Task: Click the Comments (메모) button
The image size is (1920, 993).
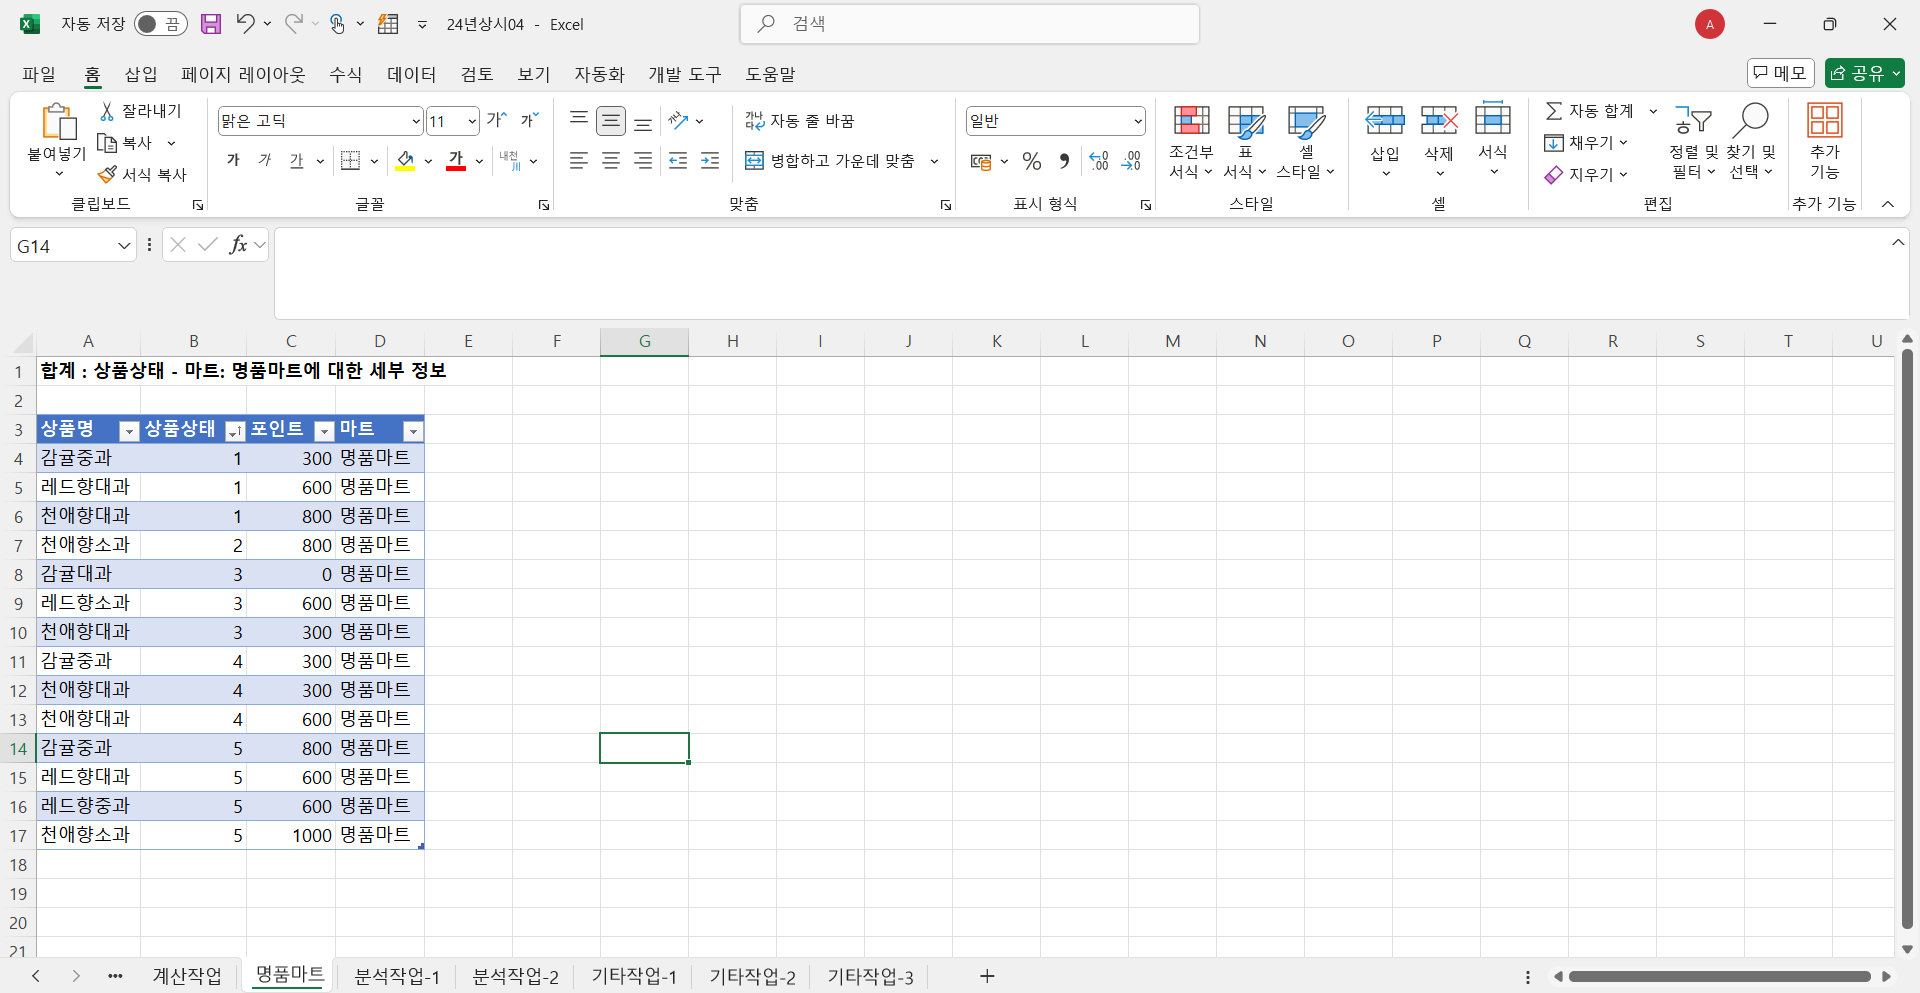Action: tap(1780, 73)
